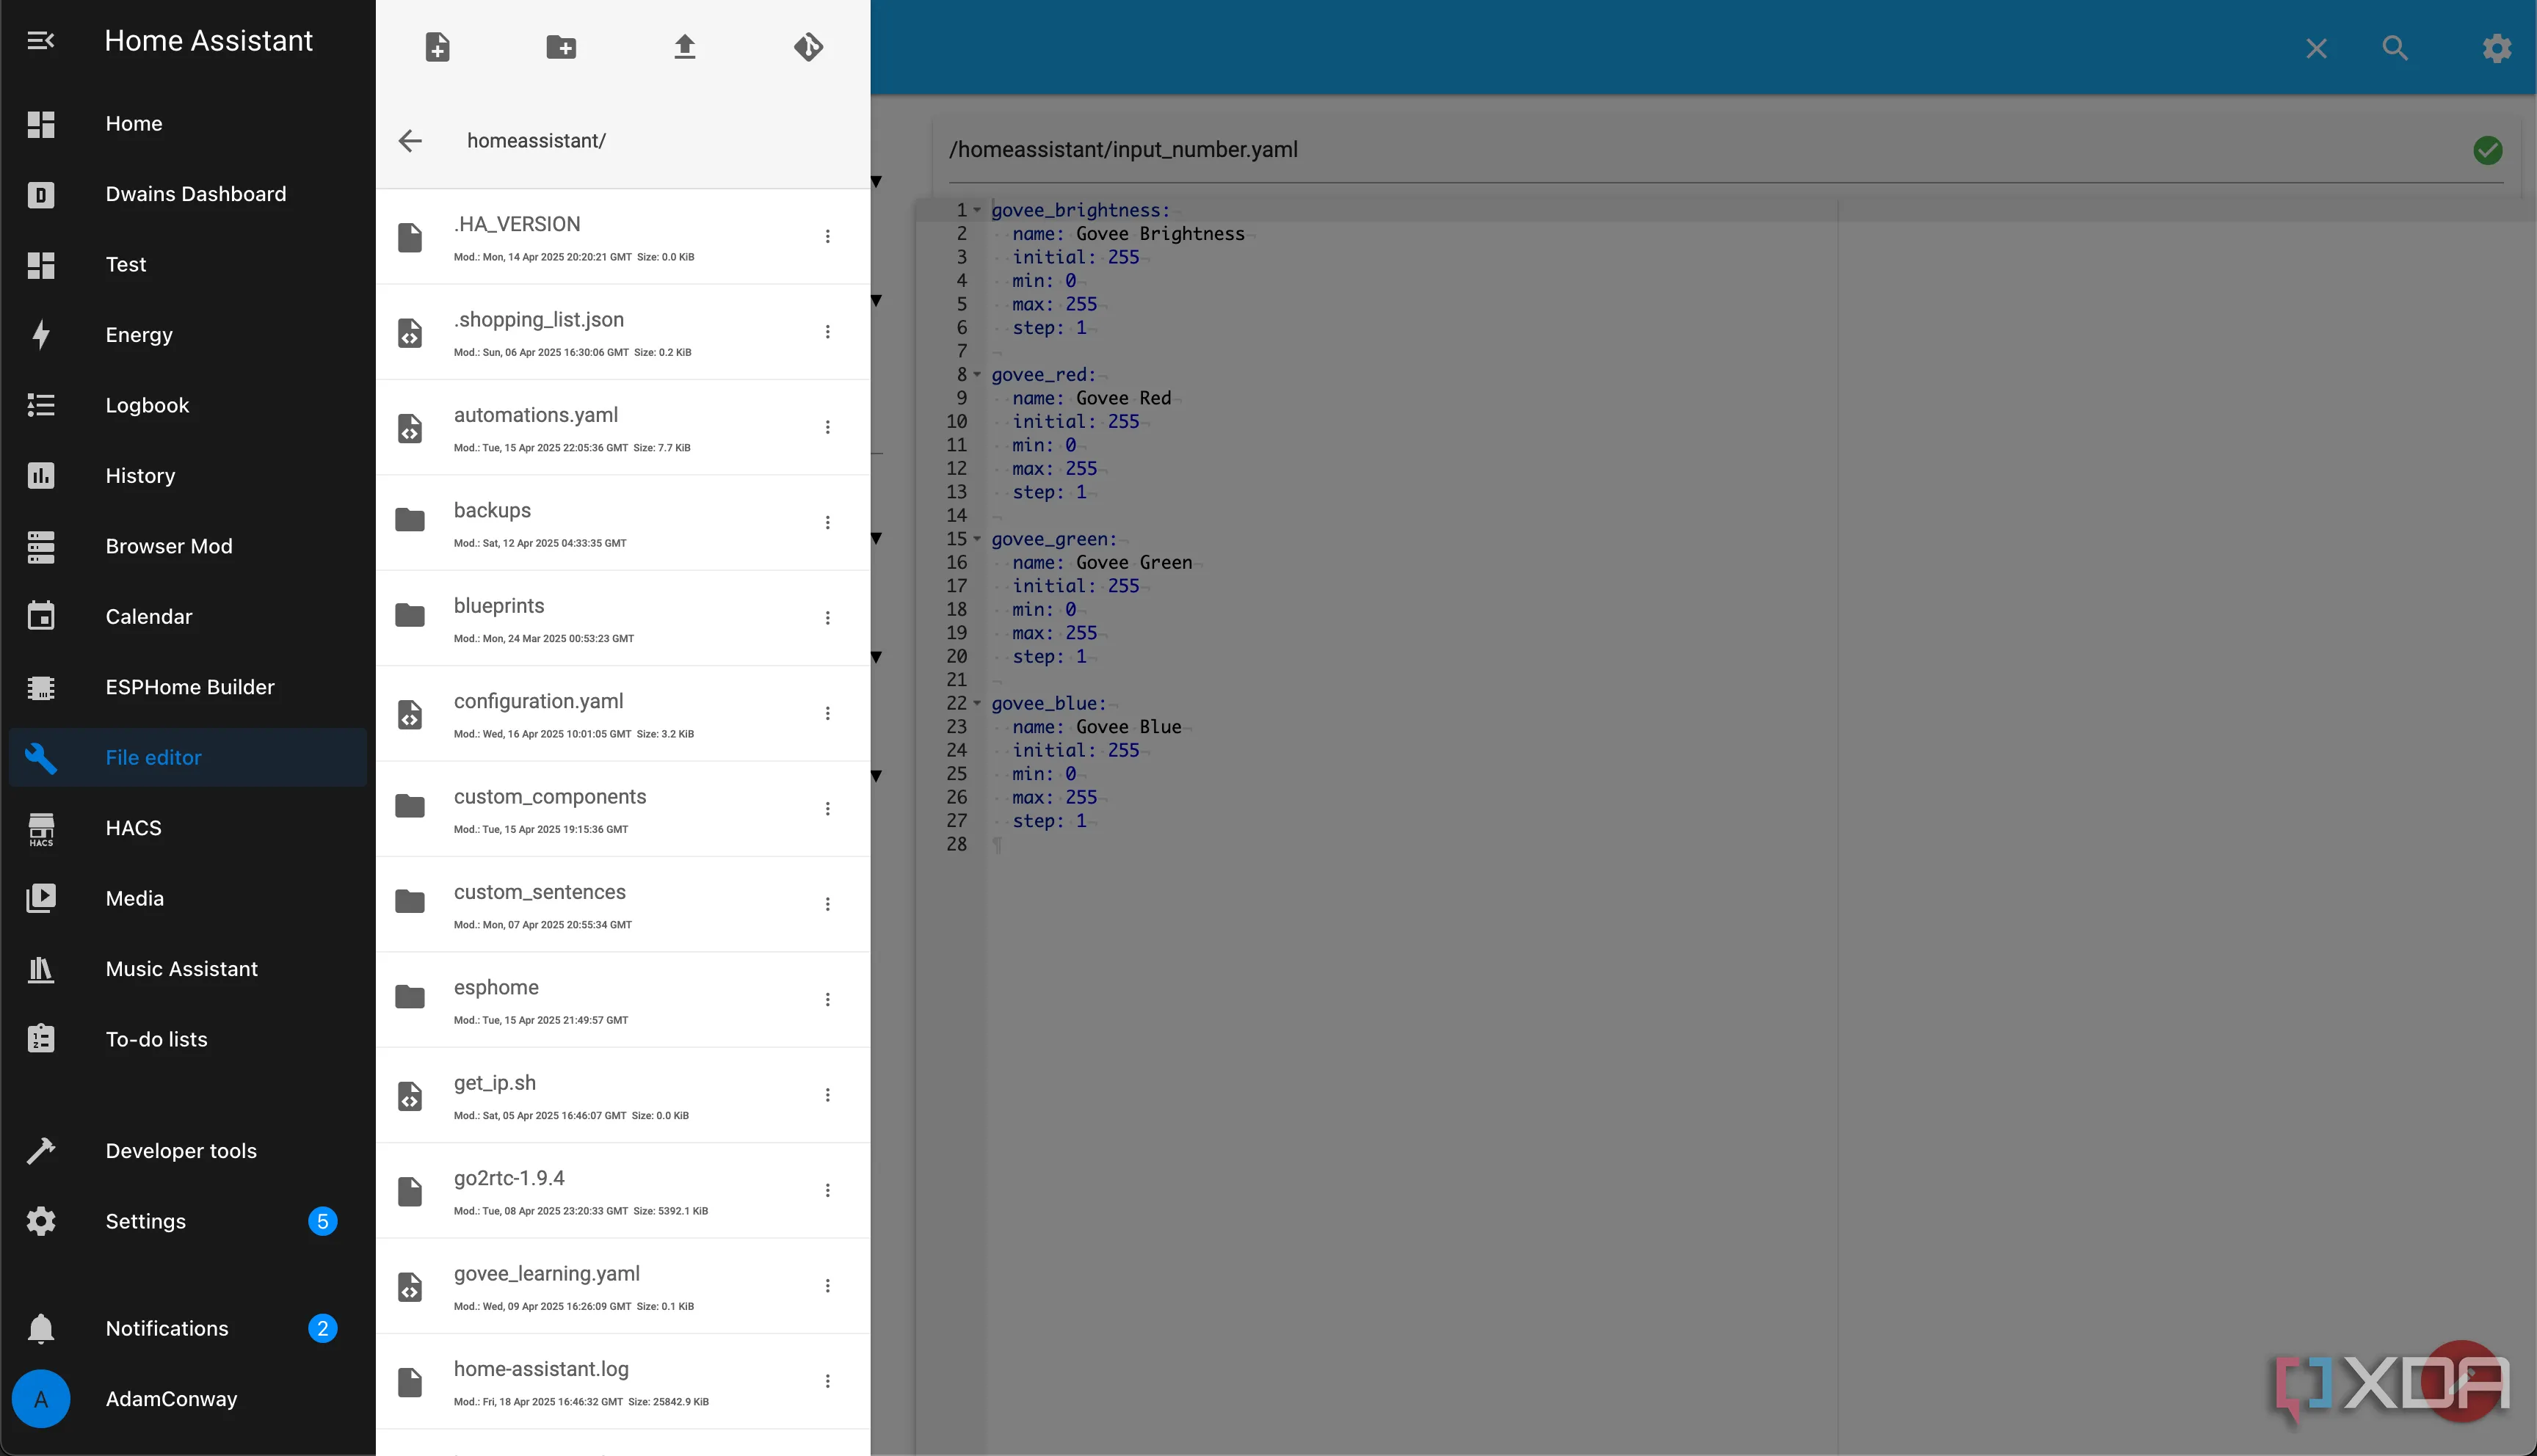Open more options for custom_components
The image size is (2537, 1456).
click(x=828, y=809)
